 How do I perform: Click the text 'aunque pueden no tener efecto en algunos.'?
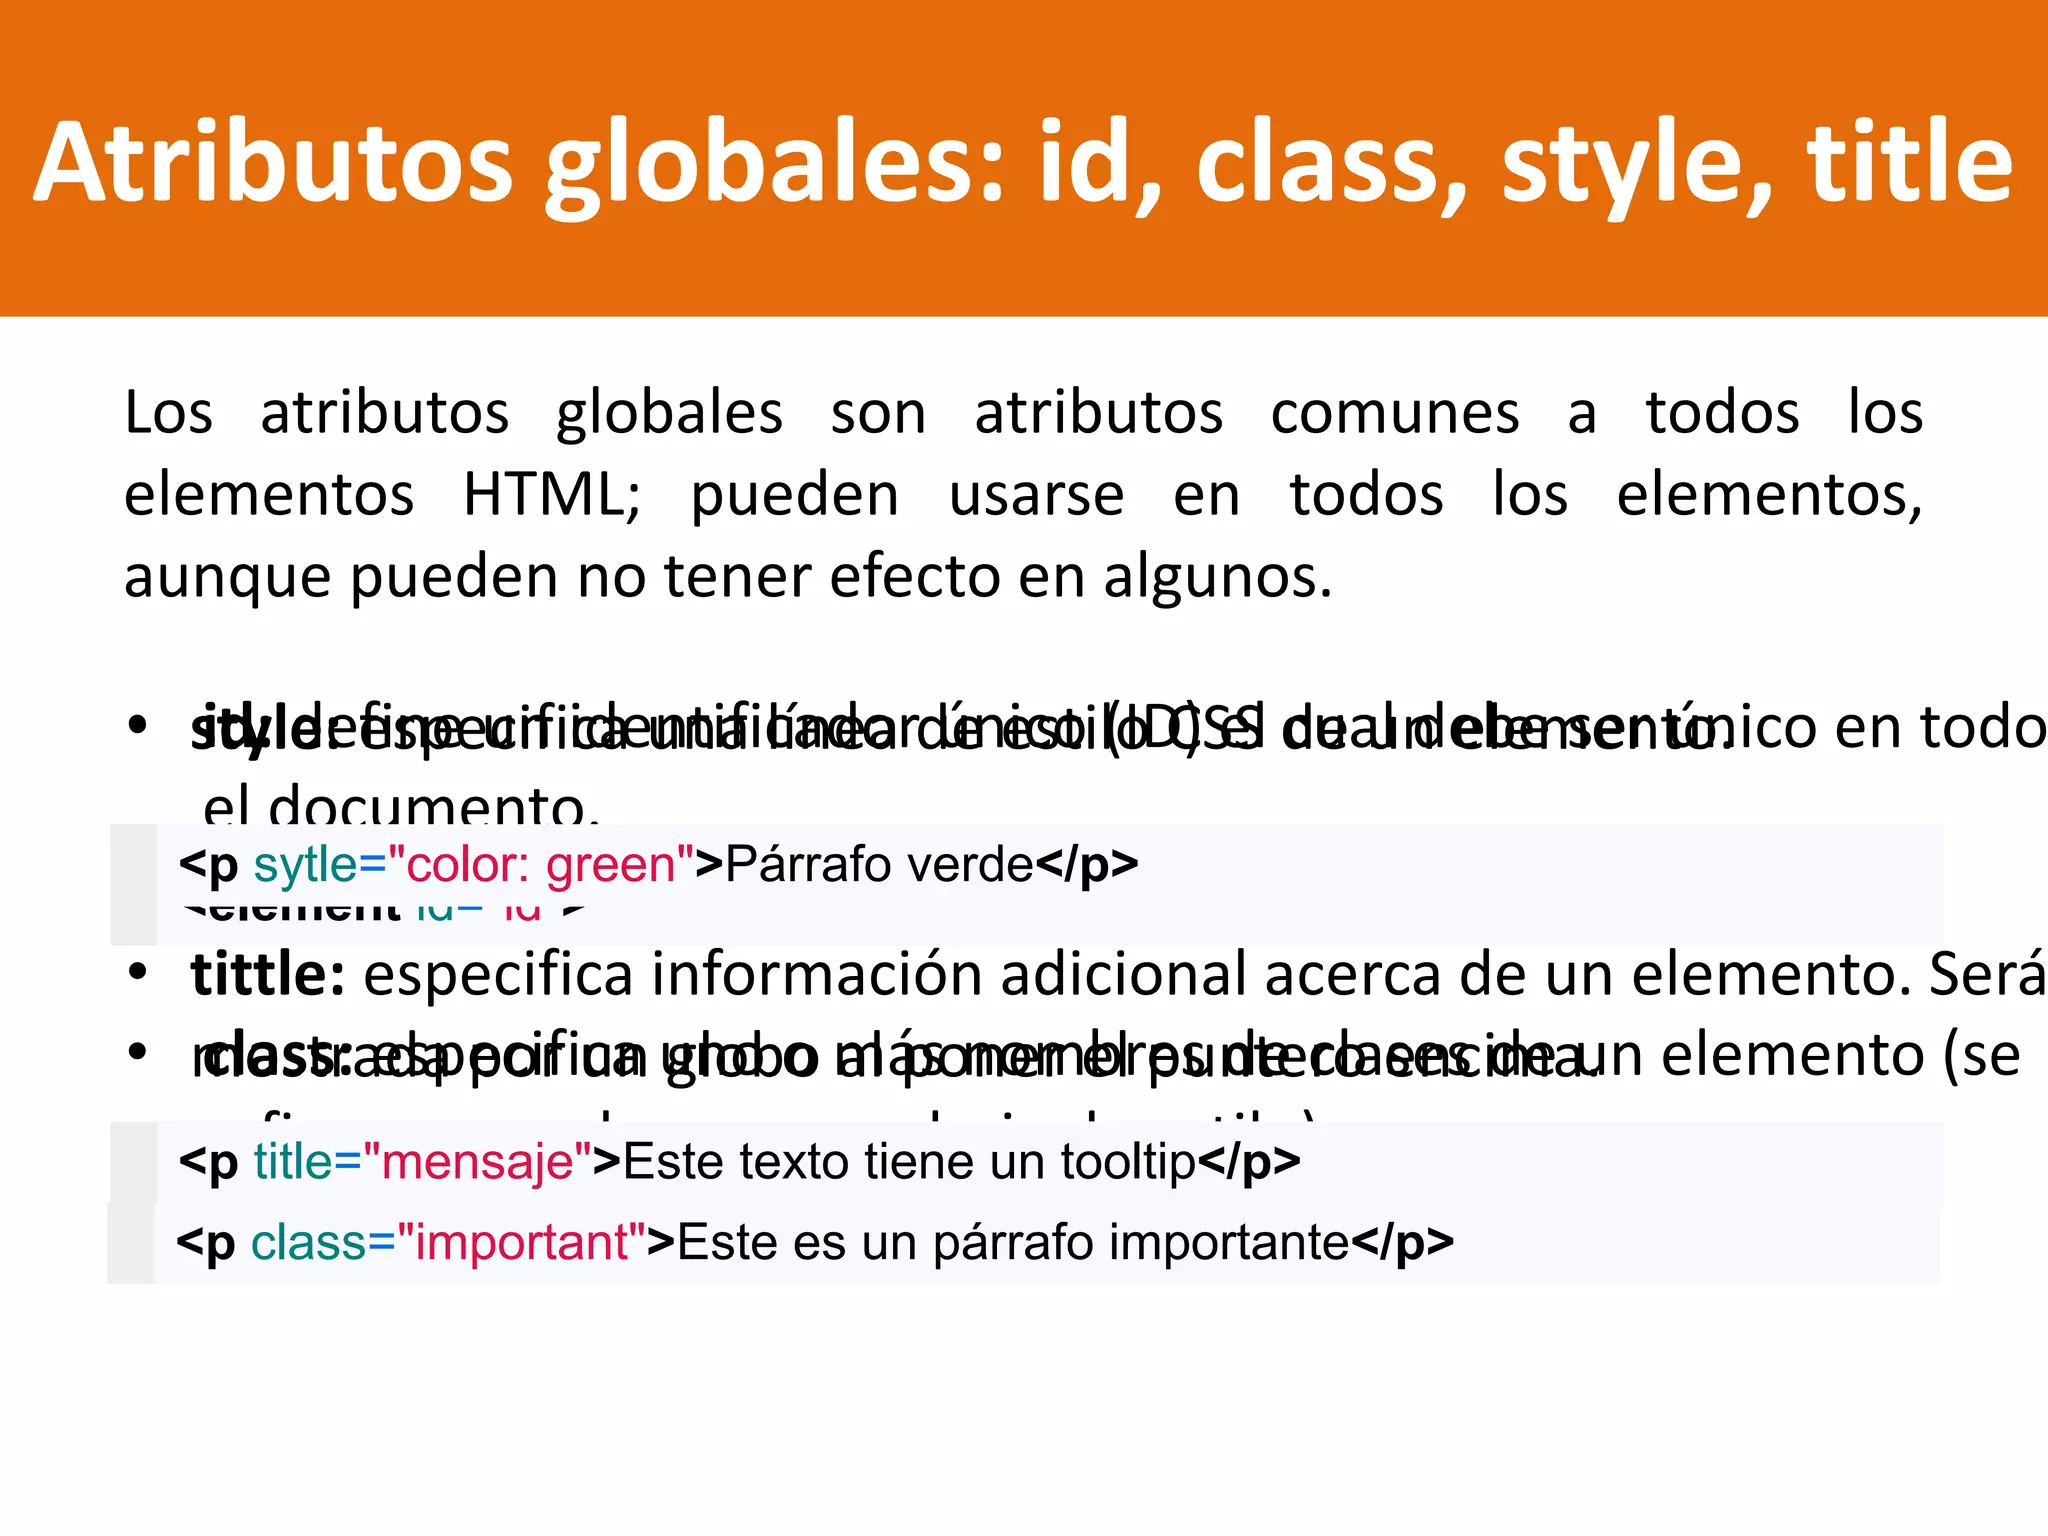(x=728, y=577)
